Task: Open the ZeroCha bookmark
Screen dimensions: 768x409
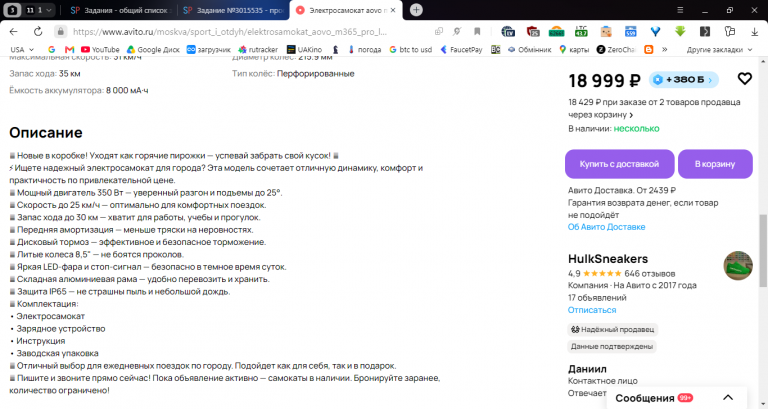Action: pos(616,49)
